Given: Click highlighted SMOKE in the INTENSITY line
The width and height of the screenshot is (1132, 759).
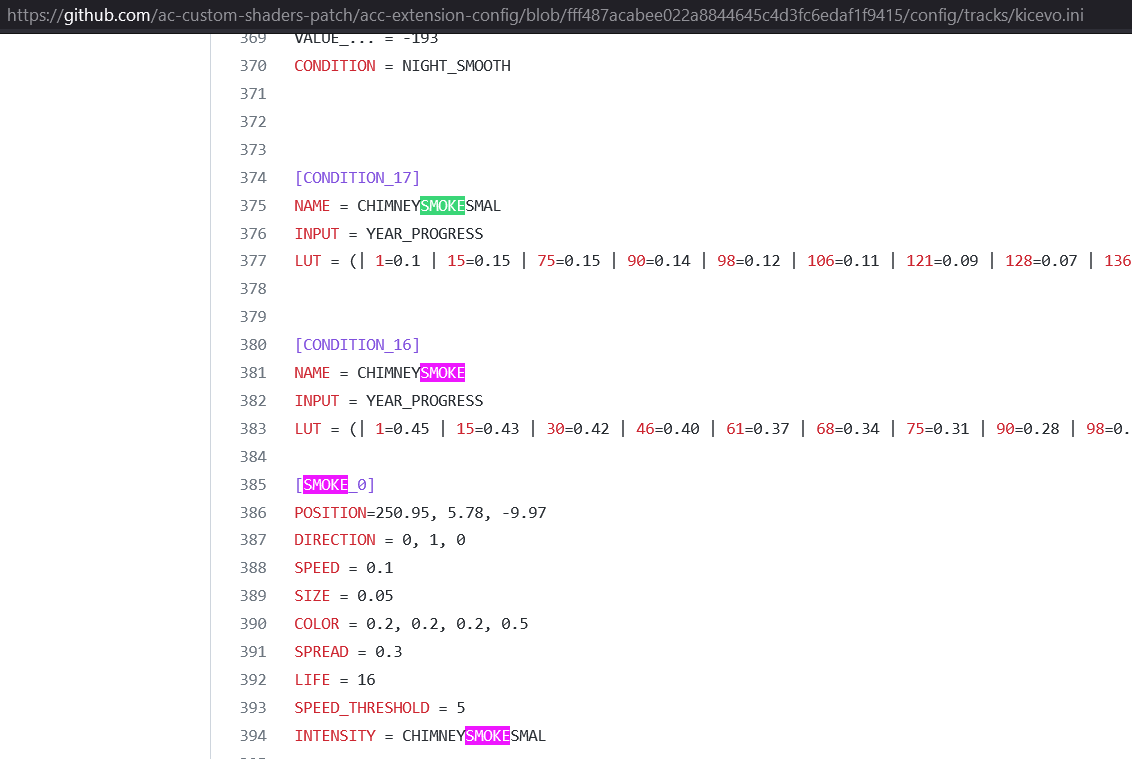Looking at the screenshot, I should [x=487, y=736].
